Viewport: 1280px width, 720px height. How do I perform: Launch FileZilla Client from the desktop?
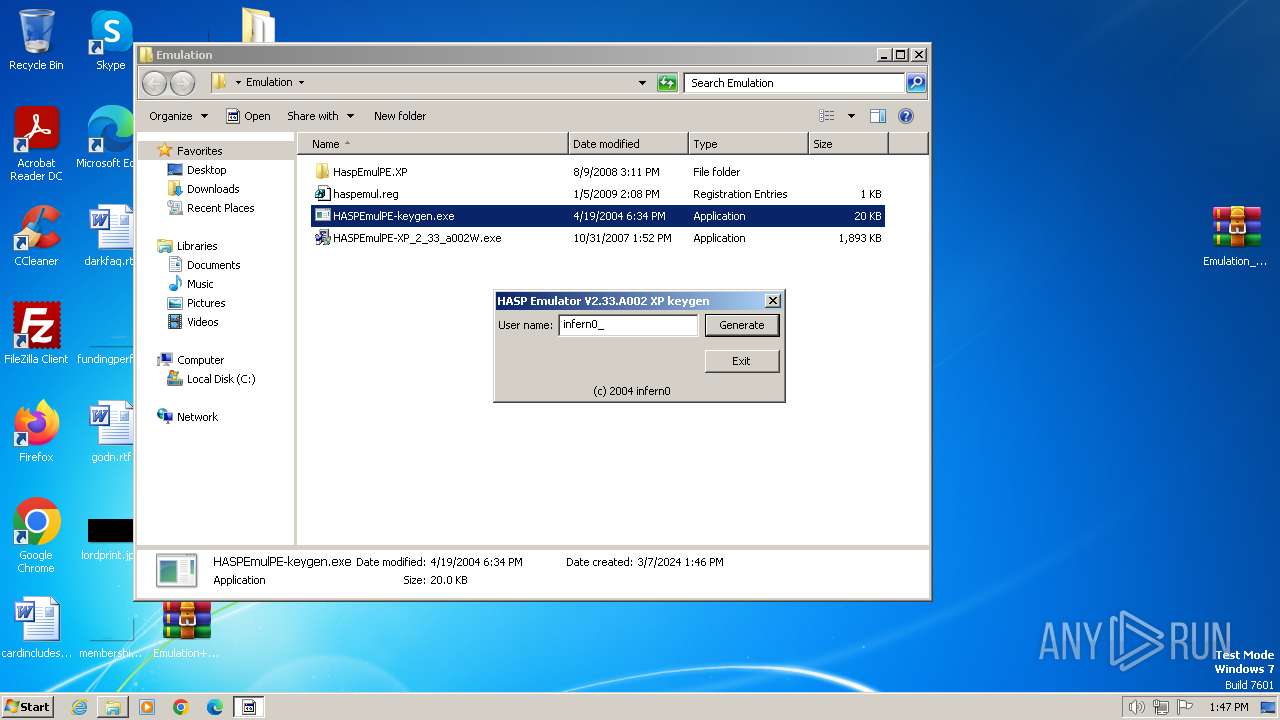click(36, 333)
